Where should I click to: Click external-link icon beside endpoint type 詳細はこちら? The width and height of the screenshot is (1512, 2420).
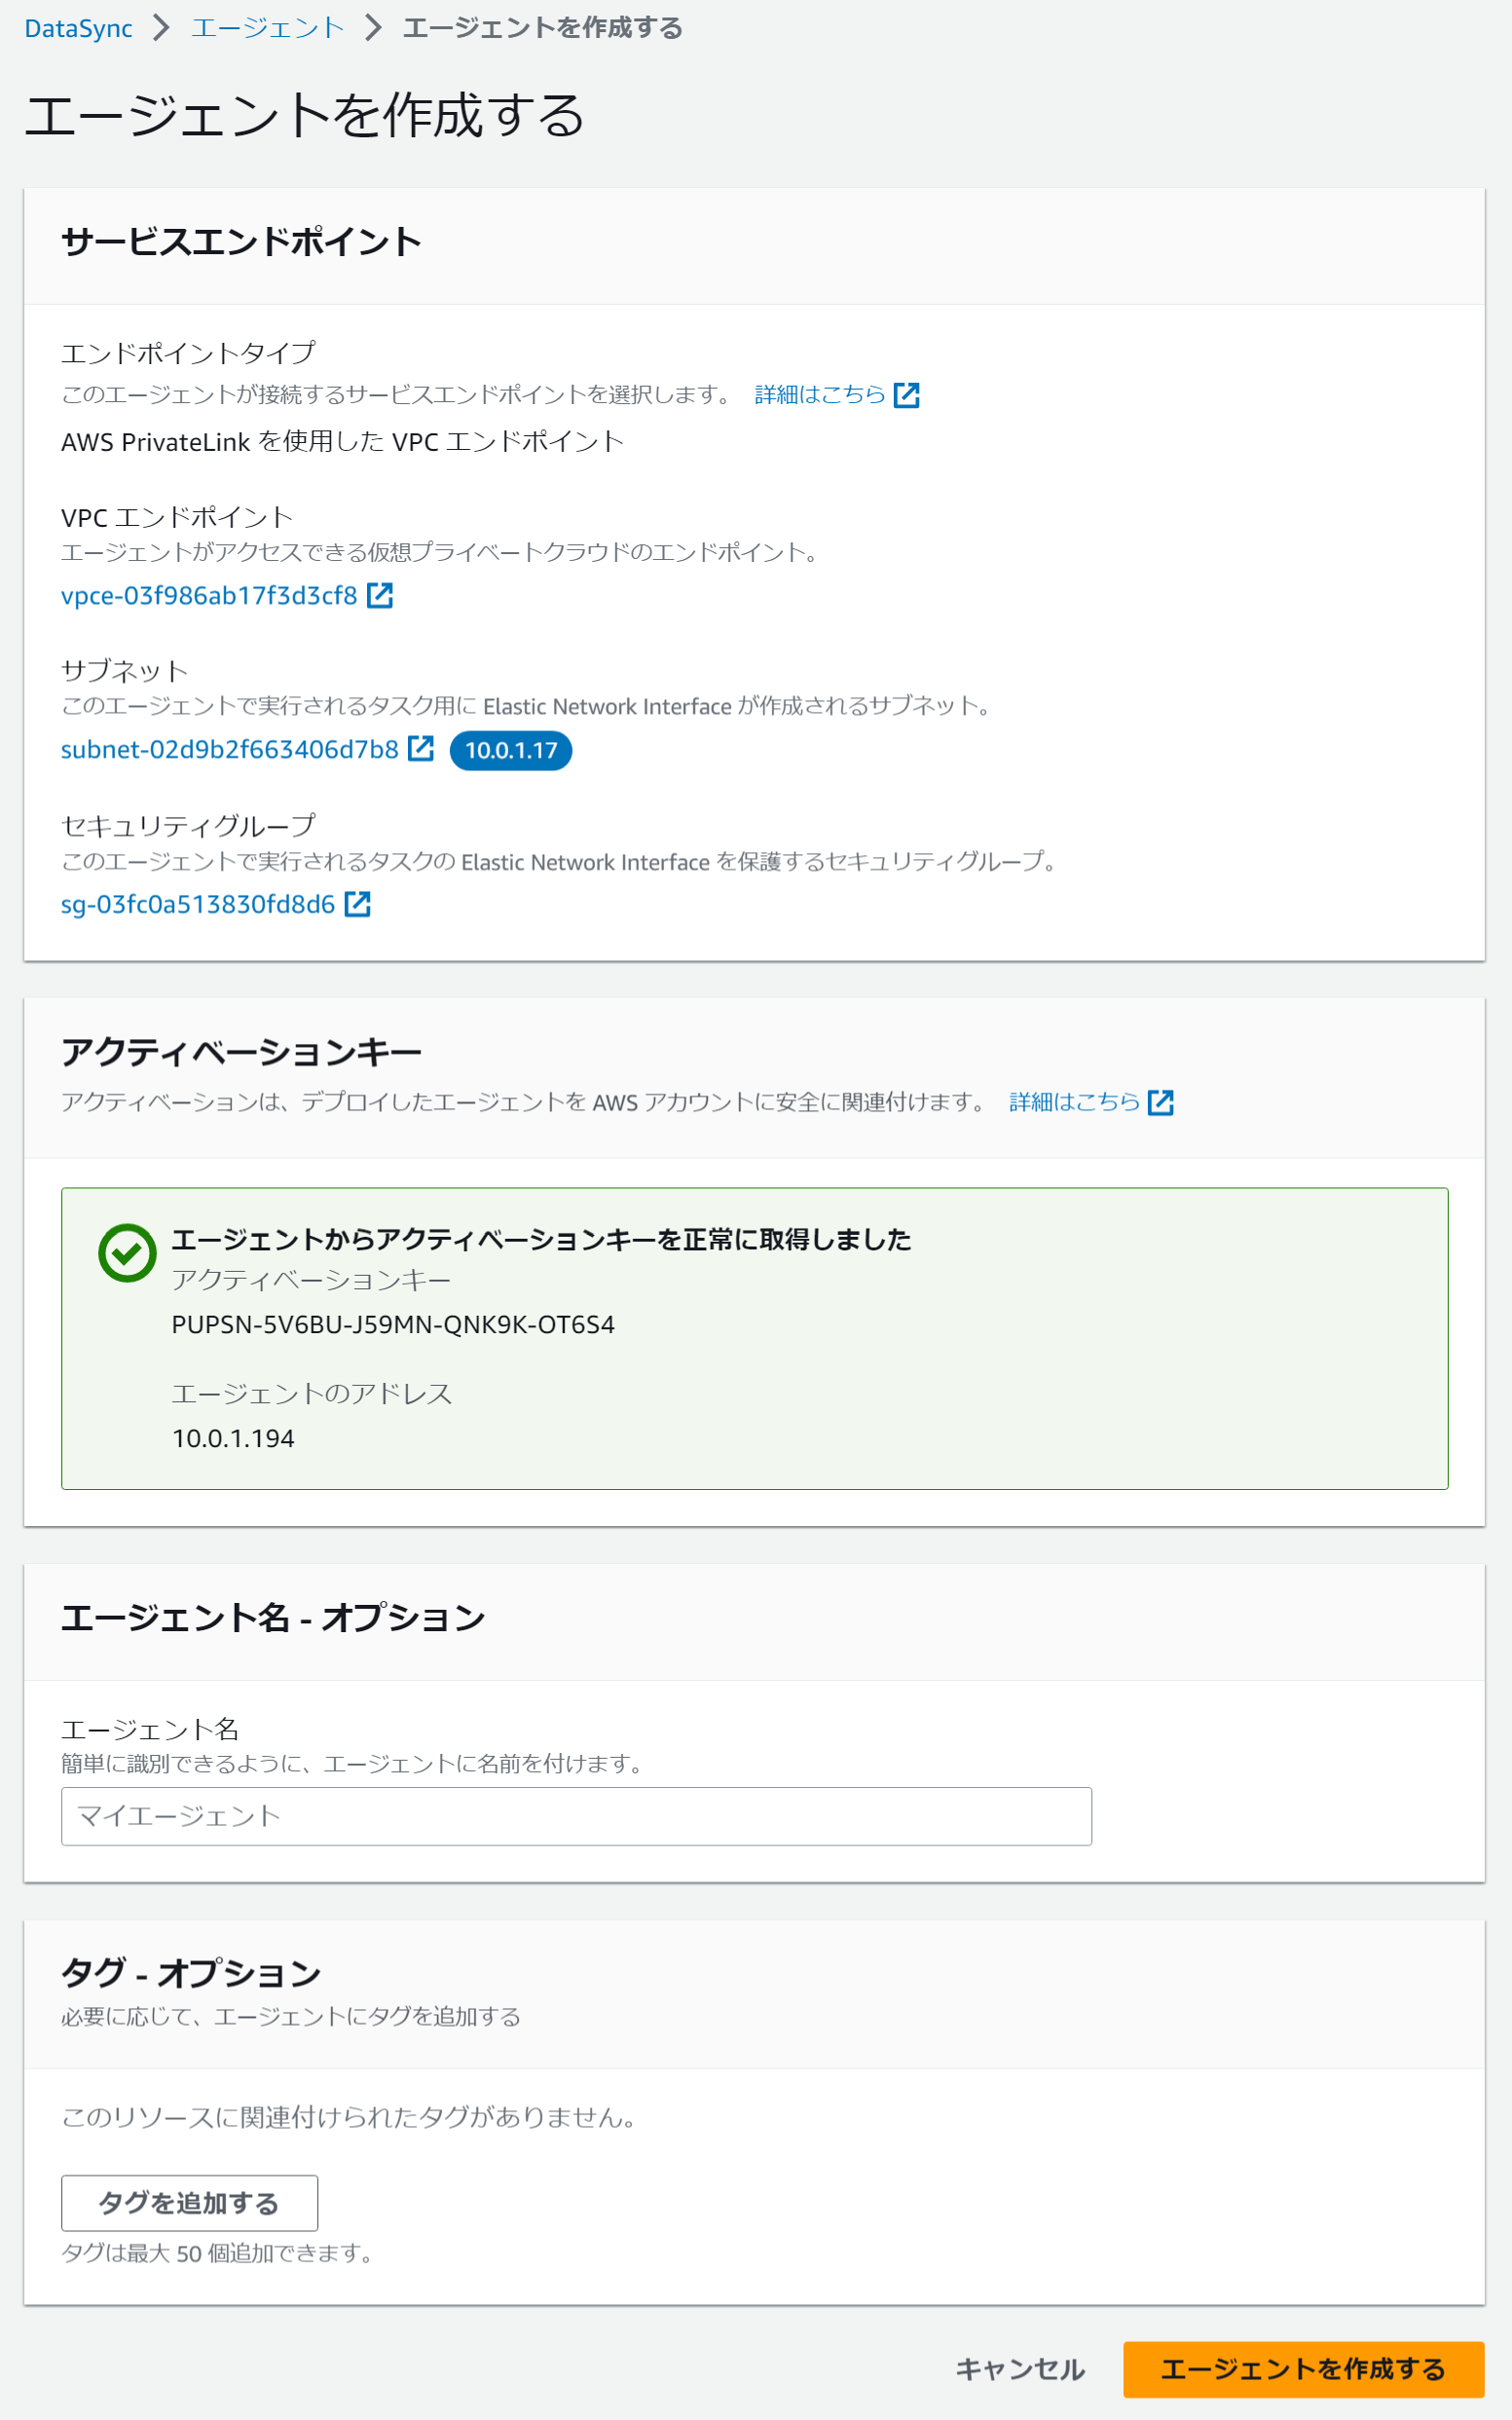[x=907, y=395]
